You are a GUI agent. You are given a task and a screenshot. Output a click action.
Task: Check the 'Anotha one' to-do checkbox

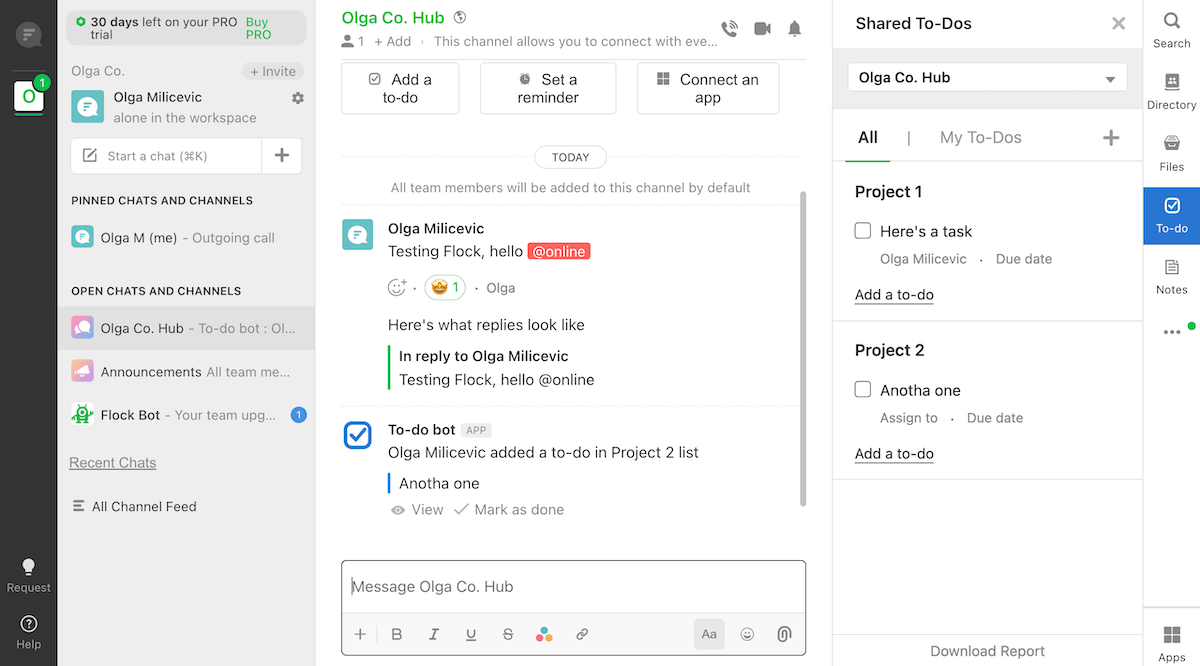click(x=863, y=390)
